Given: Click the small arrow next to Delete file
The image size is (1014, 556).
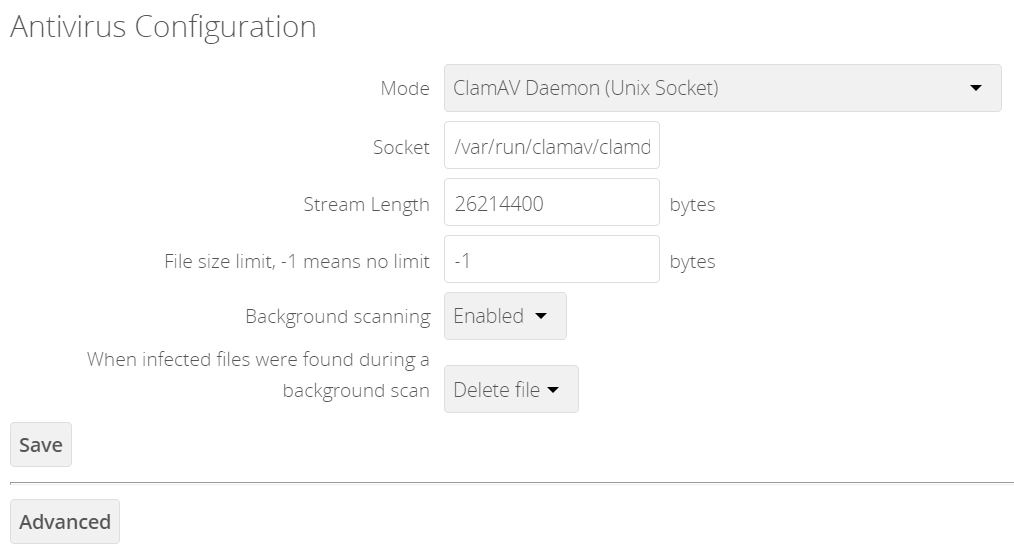Looking at the screenshot, I should (553, 390).
